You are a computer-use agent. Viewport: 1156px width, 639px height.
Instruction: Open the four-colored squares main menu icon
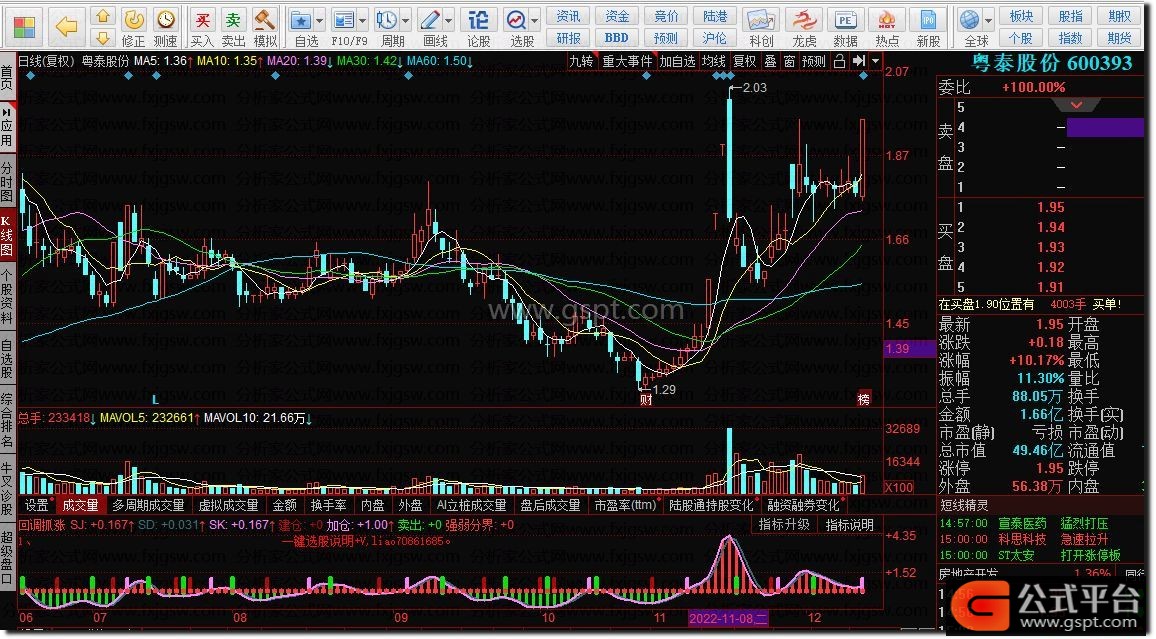pos(24,27)
